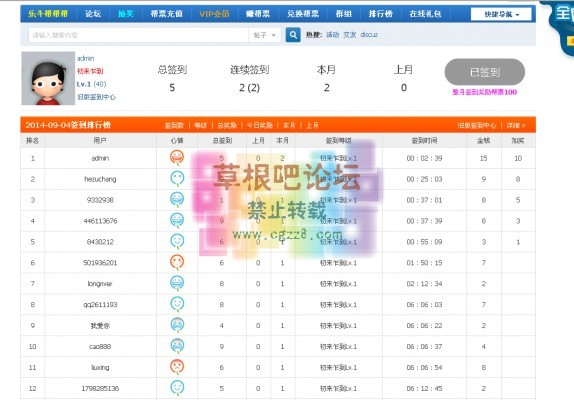
Task: Click the blue search magnifier button
Action: click(x=293, y=35)
